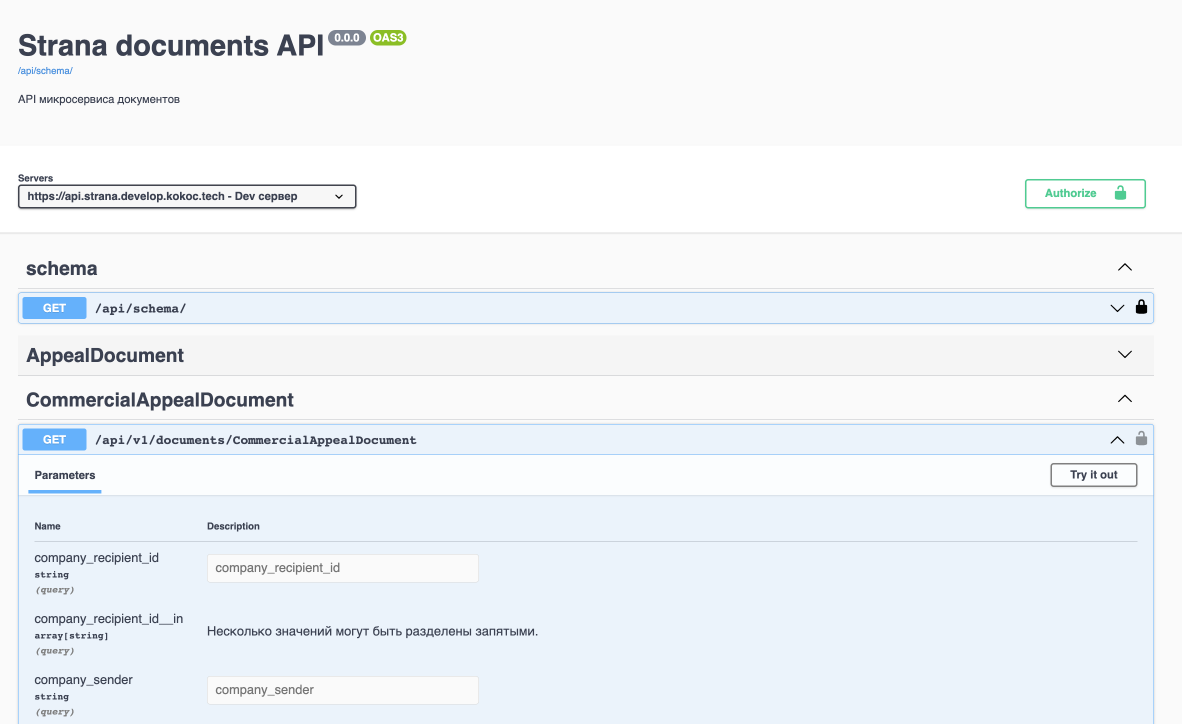Screen dimensions: 1182x724
Task: Click the GET badge for /api/schema/
Action: 55,308
